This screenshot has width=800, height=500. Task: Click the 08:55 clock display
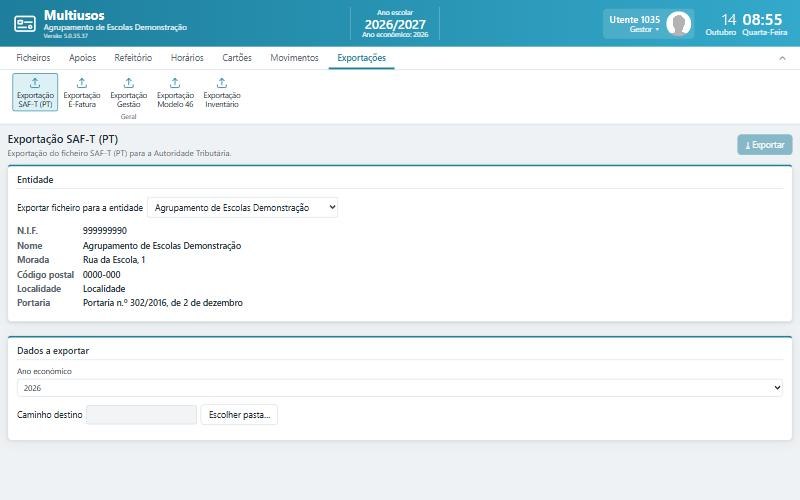click(x=762, y=19)
